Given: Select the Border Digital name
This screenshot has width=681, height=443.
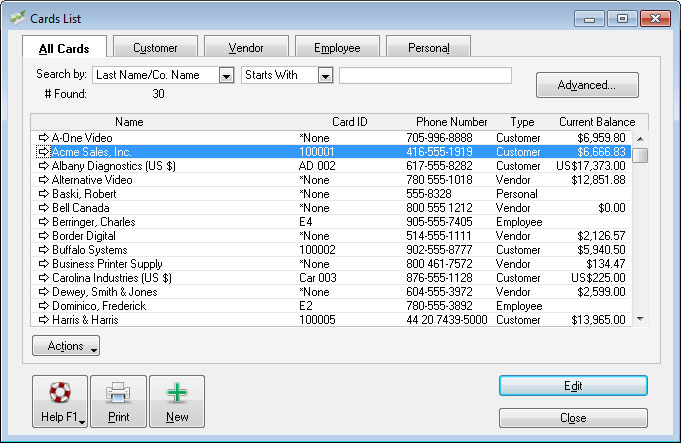Looking at the screenshot, I should tap(84, 236).
